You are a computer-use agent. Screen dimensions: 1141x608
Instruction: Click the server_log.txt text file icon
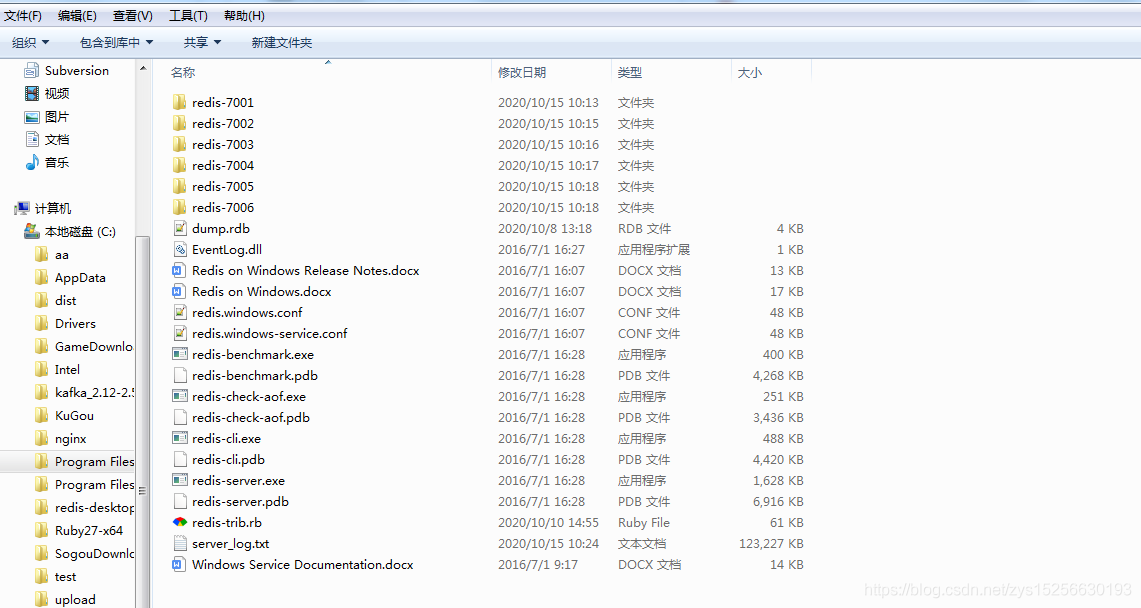pyautogui.click(x=180, y=543)
